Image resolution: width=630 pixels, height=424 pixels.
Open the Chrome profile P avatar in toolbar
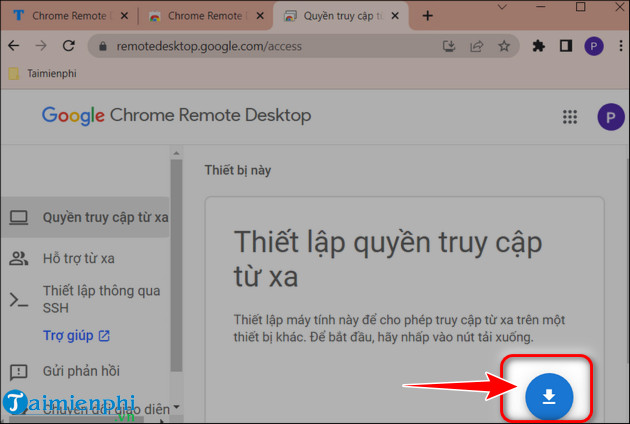coord(593,46)
